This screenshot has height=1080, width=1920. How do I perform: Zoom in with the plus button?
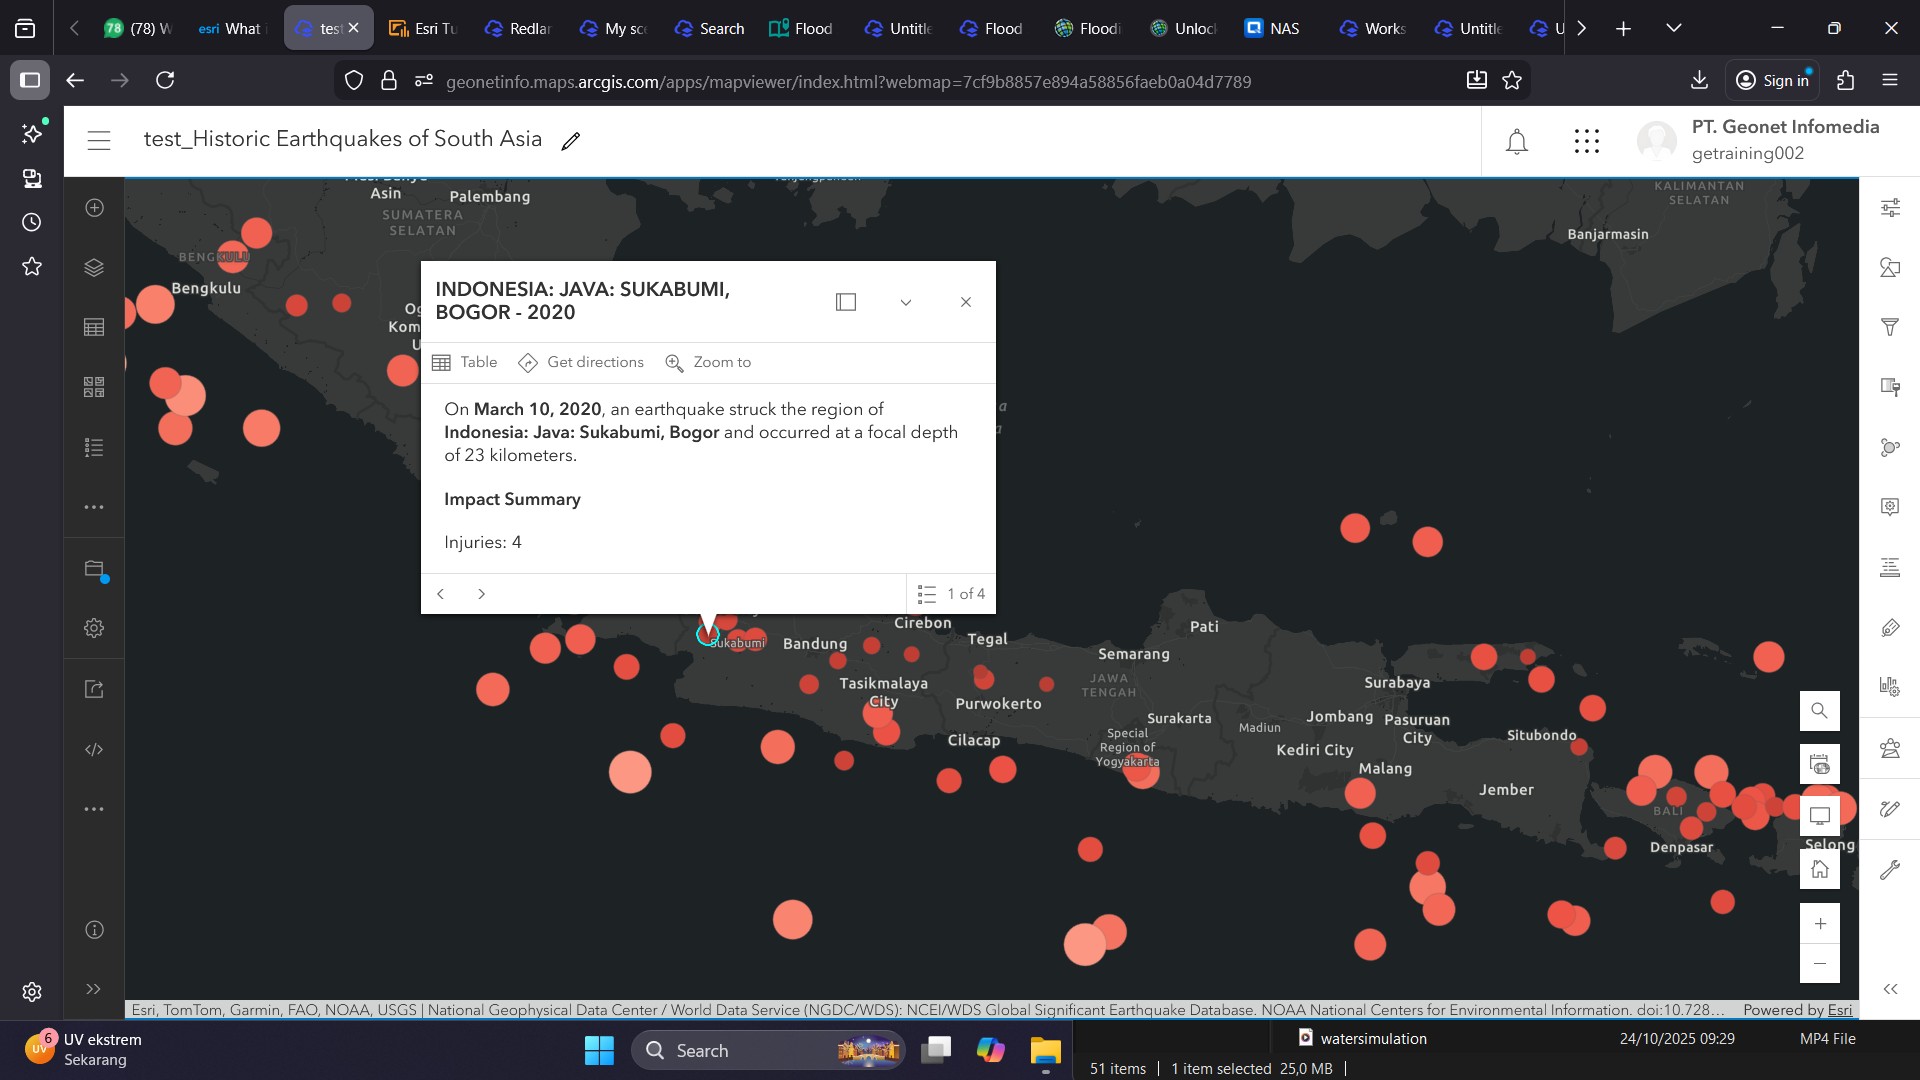(x=1819, y=924)
